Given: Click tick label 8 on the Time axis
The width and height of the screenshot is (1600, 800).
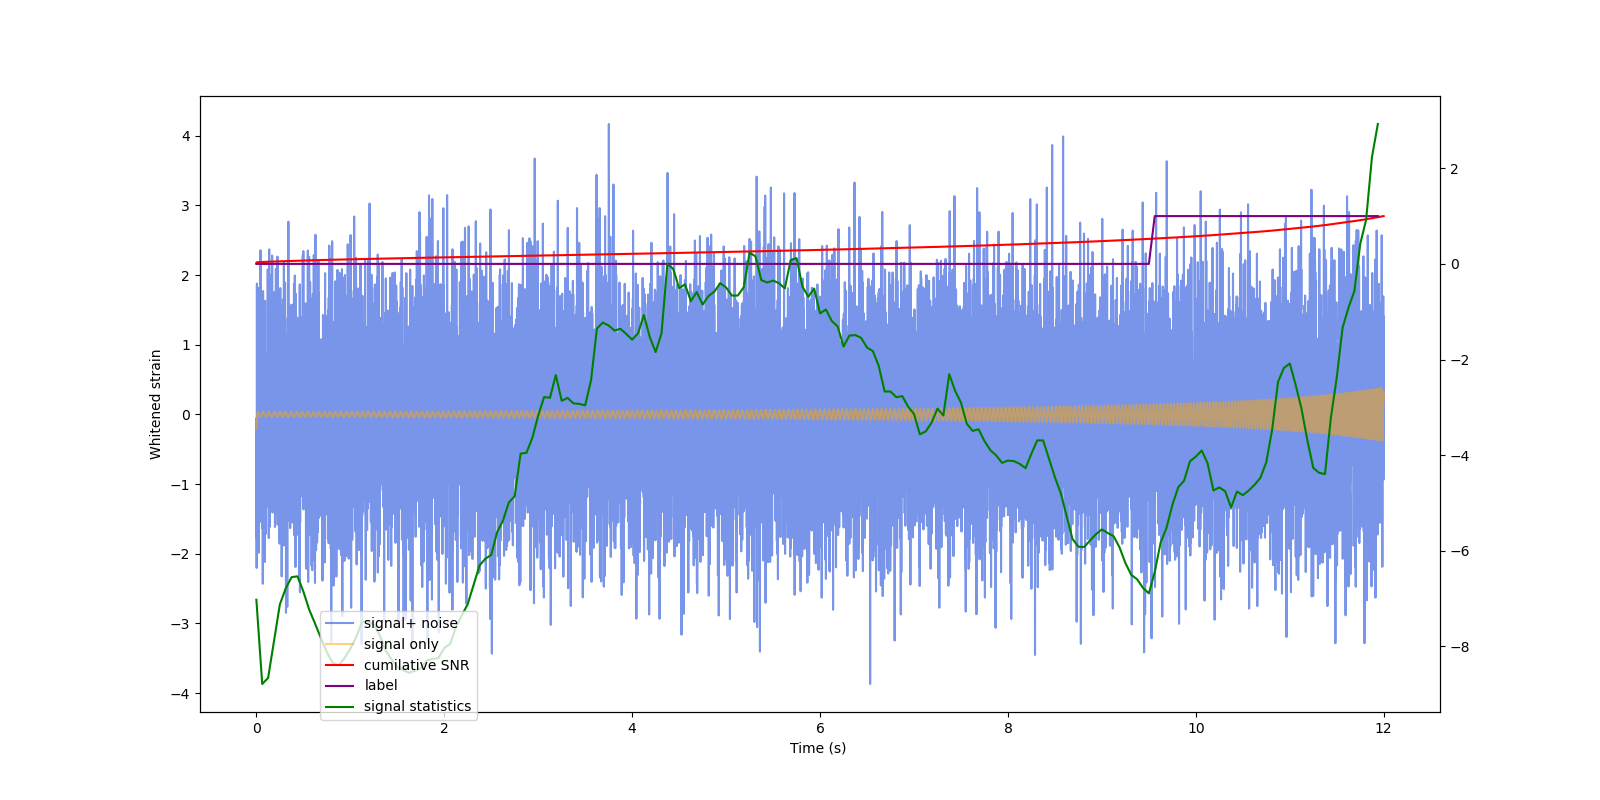Looking at the screenshot, I should click(1008, 728).
